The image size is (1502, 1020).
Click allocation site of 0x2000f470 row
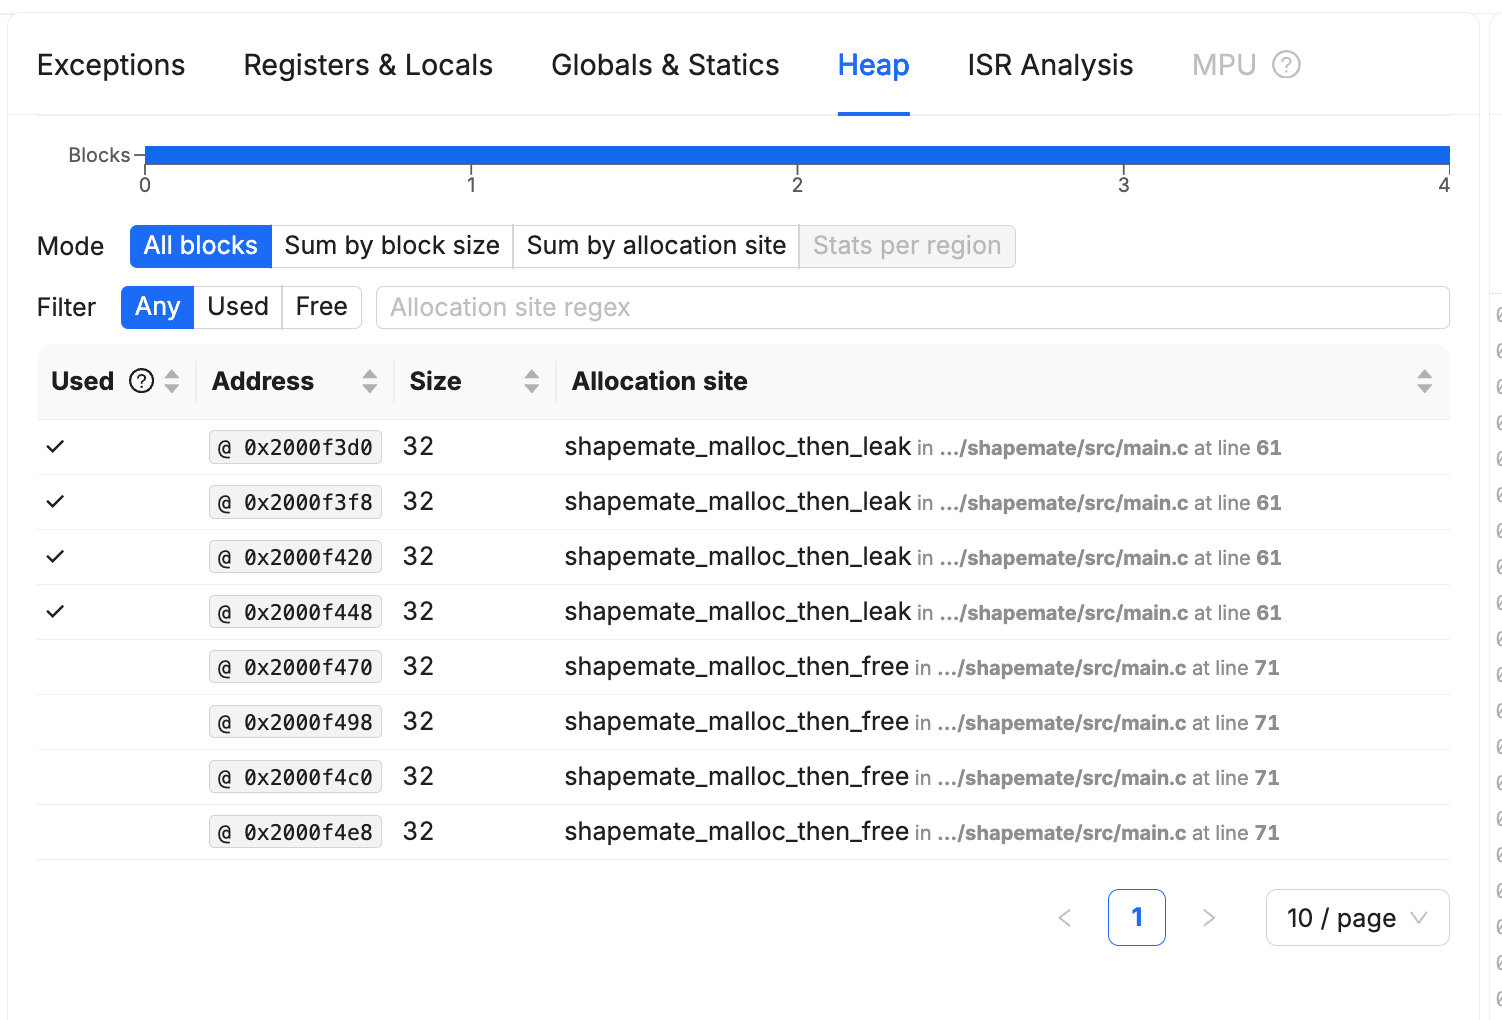(x=921, y=667)
